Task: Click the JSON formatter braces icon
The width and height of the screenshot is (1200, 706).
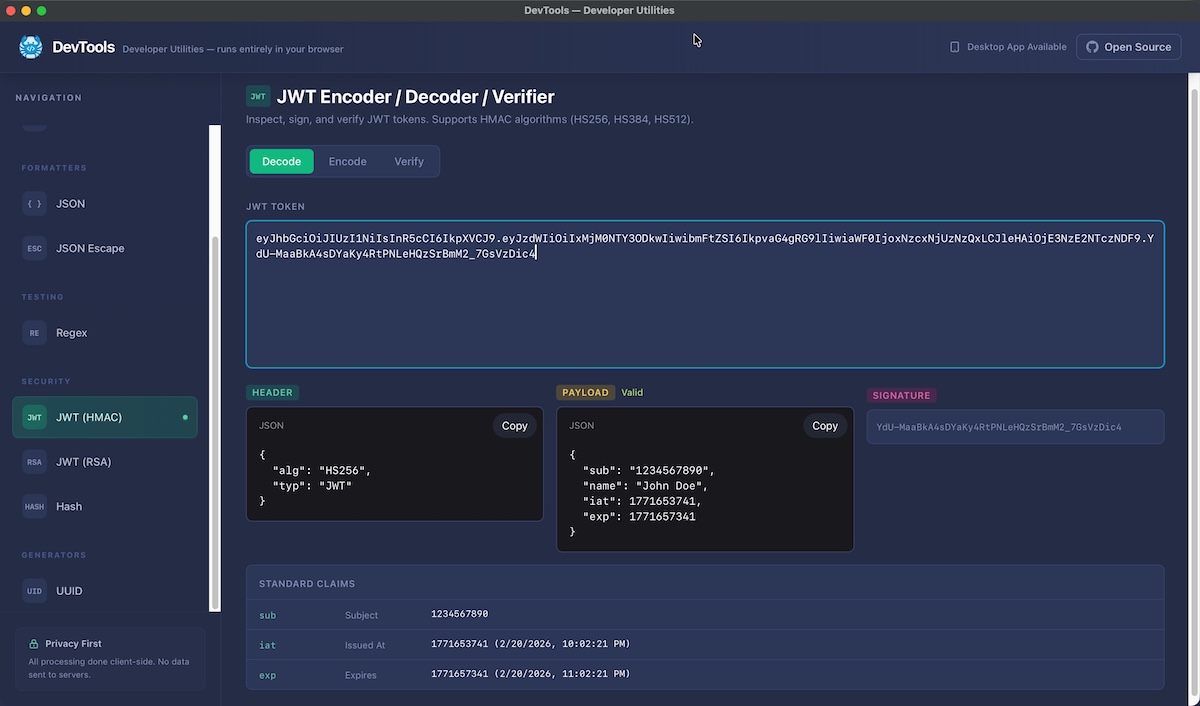Action: pos(35,203)
